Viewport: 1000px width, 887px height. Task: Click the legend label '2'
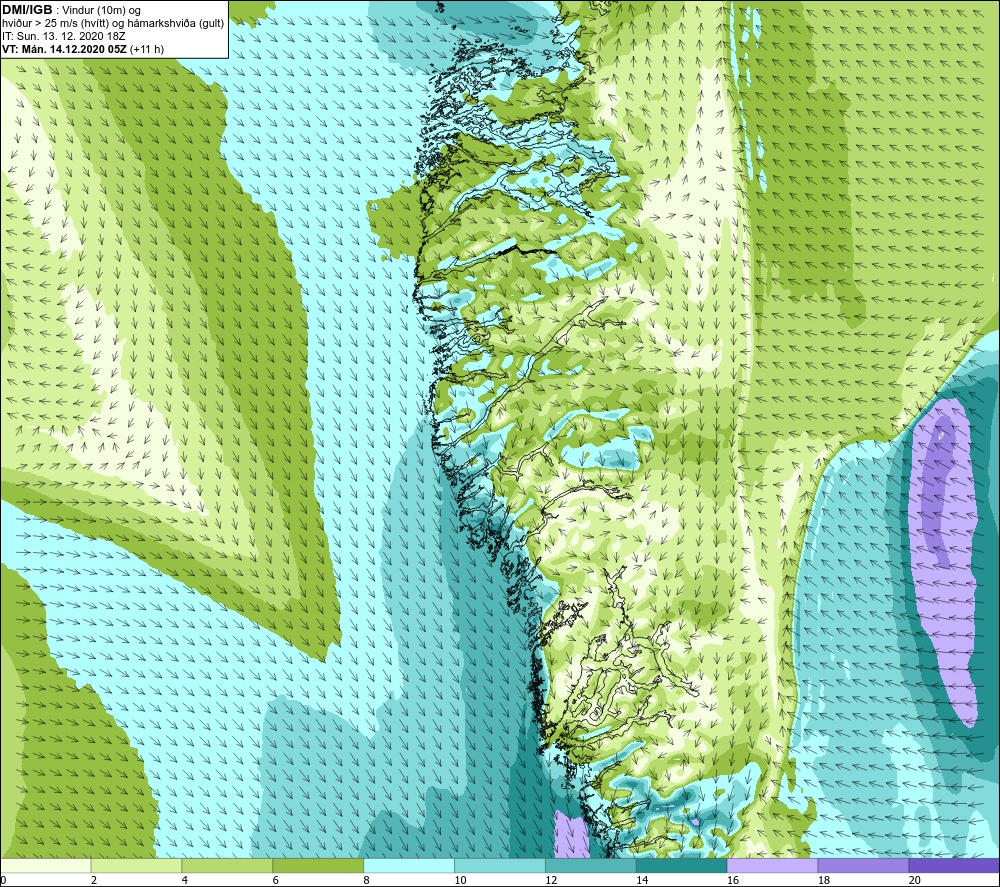click(x=94, y=881)
